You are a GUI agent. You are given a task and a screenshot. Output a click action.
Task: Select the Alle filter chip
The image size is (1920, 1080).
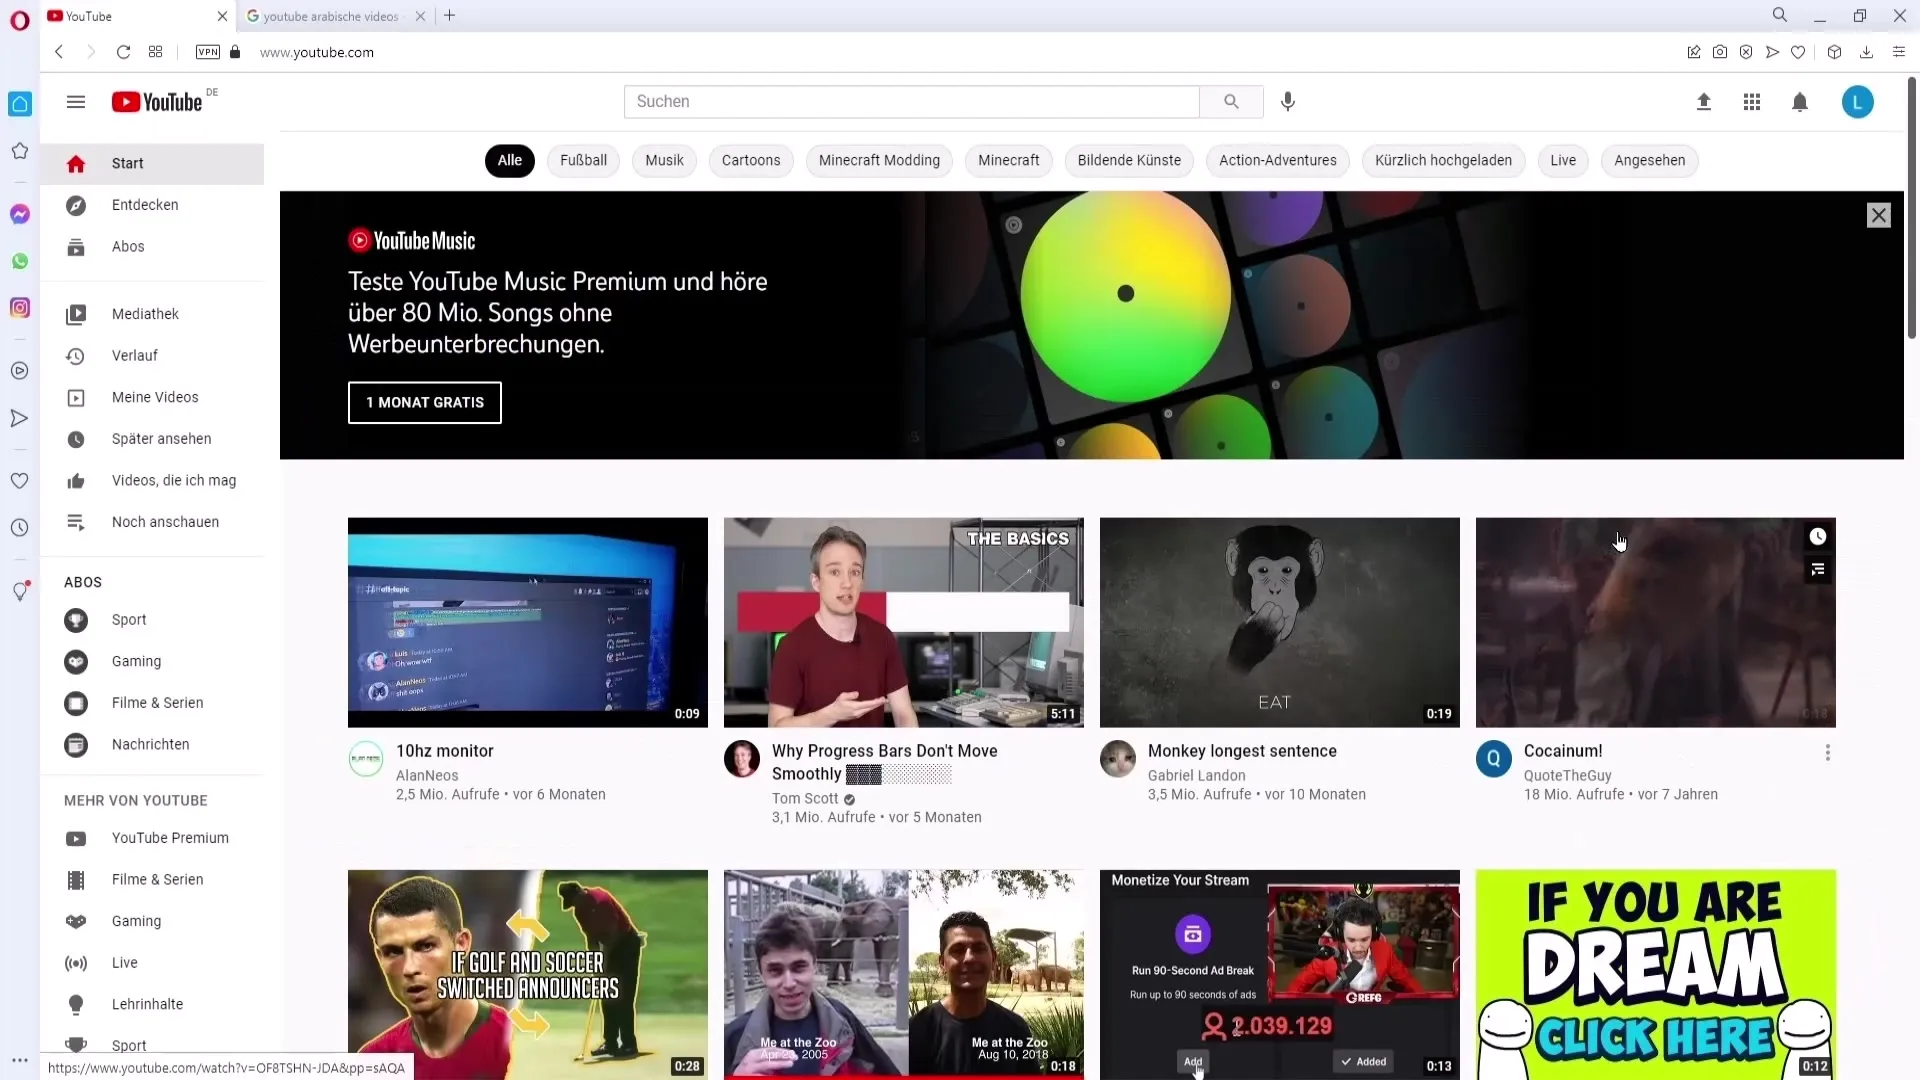[x=510, y=161]
